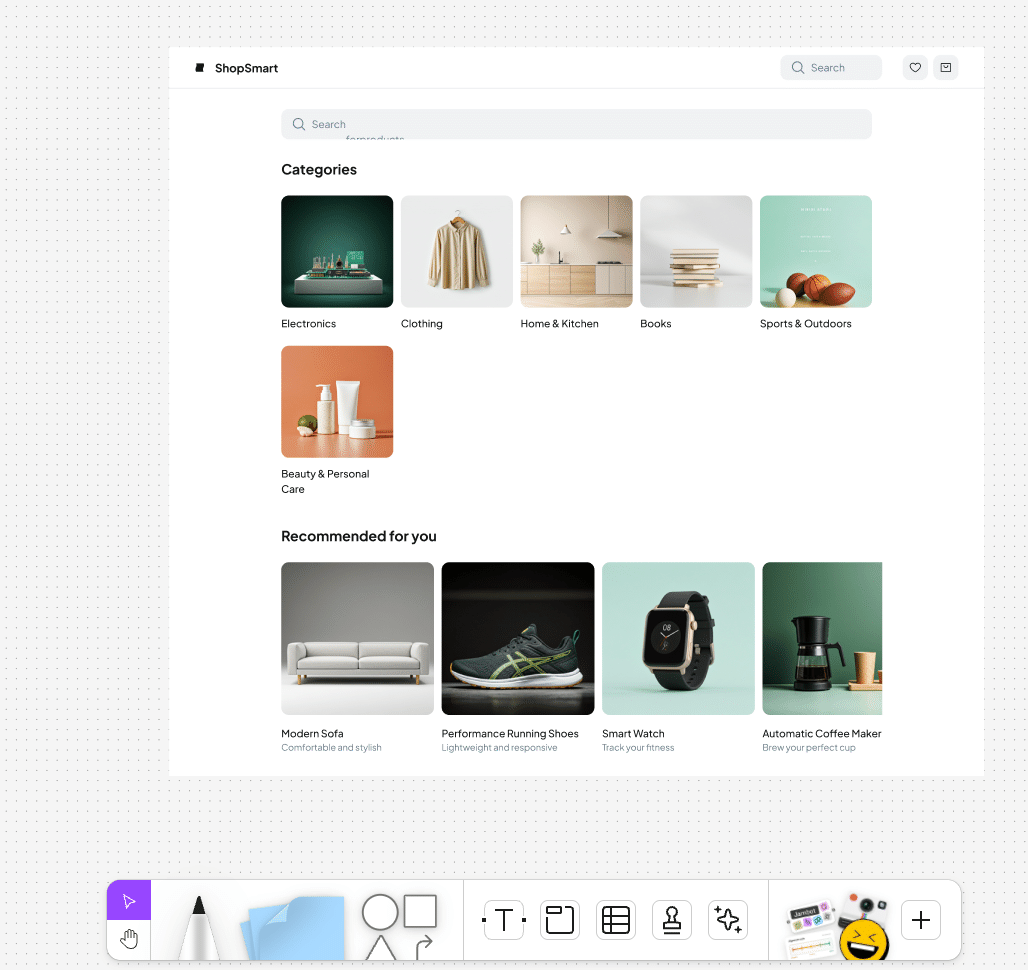This screenshot has width=1028, height=970.
Task: Open the Performance Running Shoes image
Action: [x=518, y=638]
